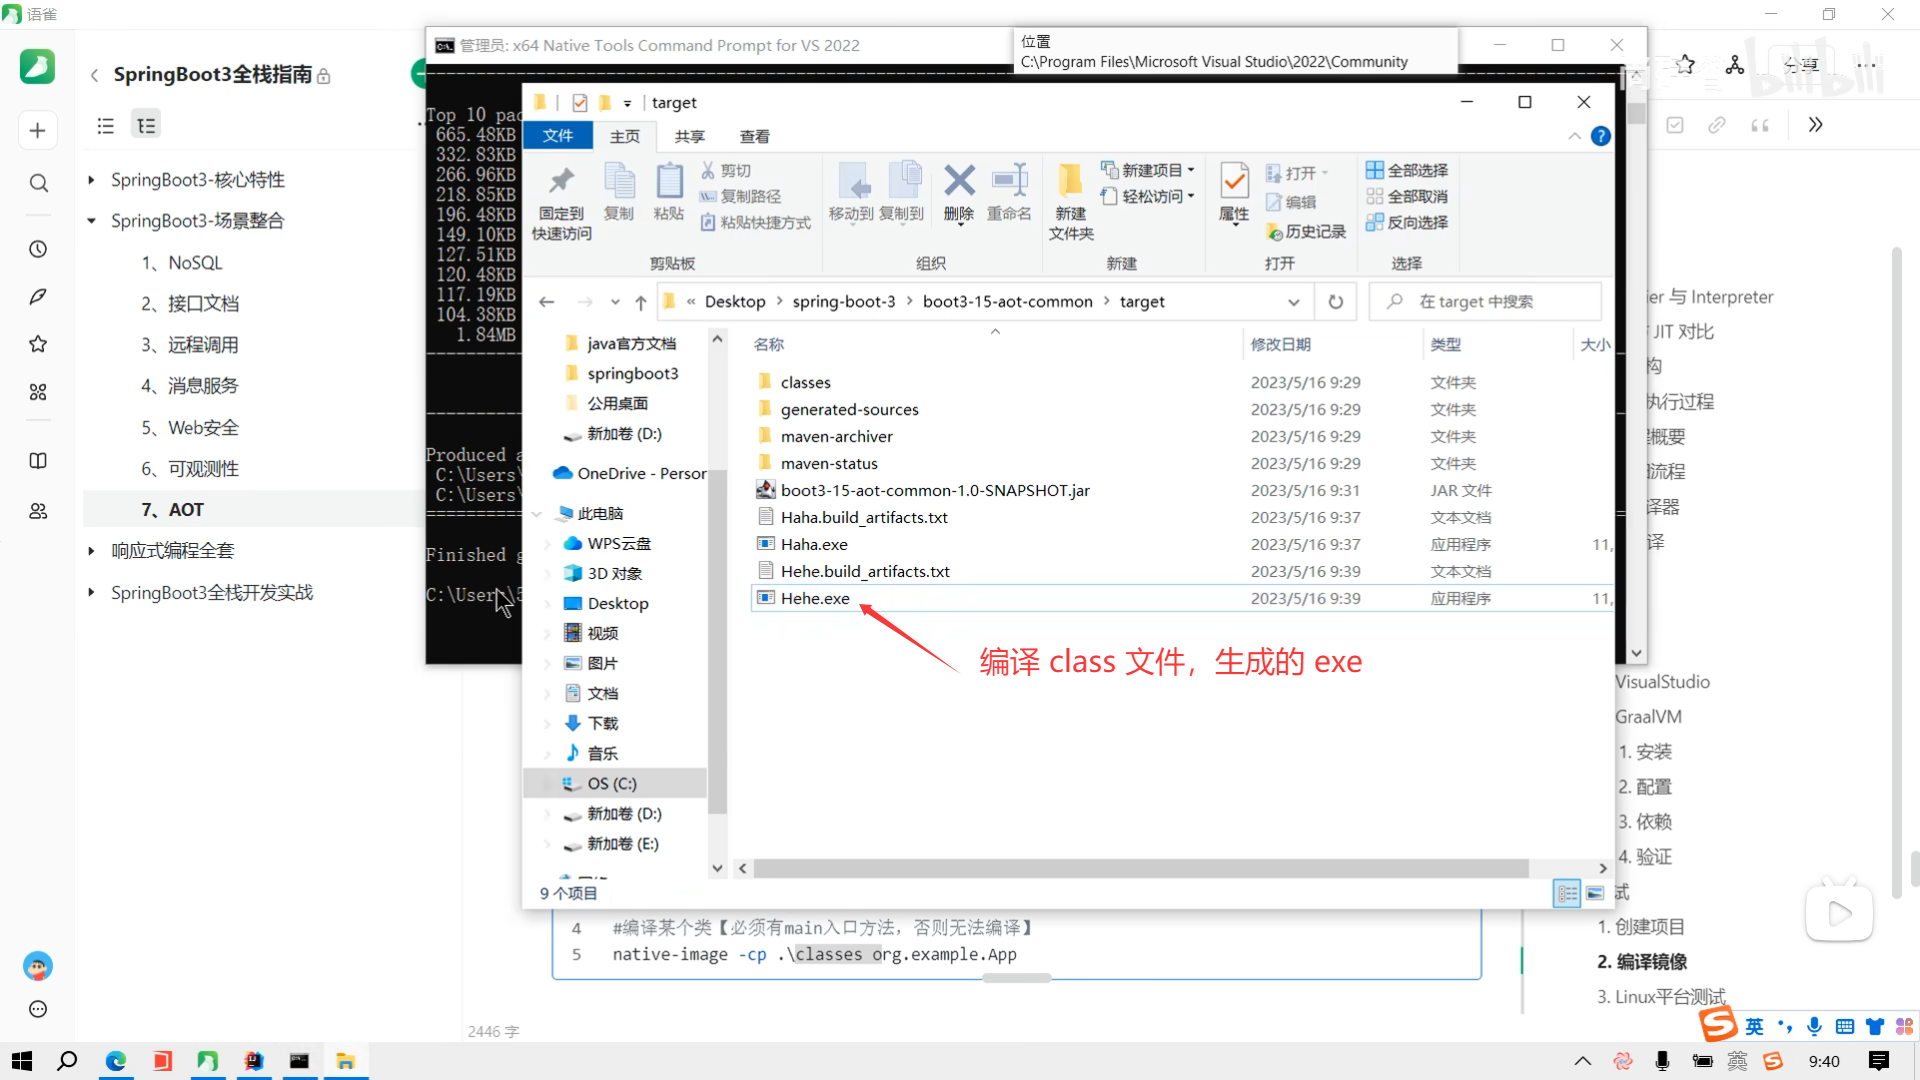1920x1080 pixels.
Task: Expand the 新建项目 dropdown
Action: click(x=1191, y=170)
